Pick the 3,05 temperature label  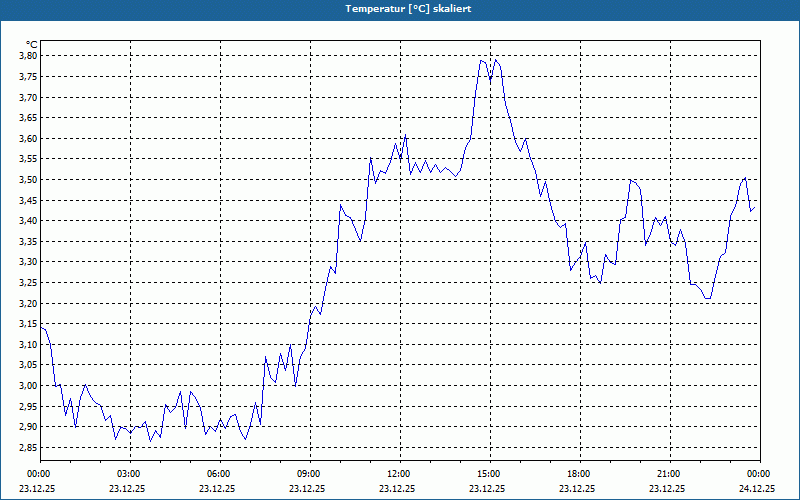(x=29, y=365)
